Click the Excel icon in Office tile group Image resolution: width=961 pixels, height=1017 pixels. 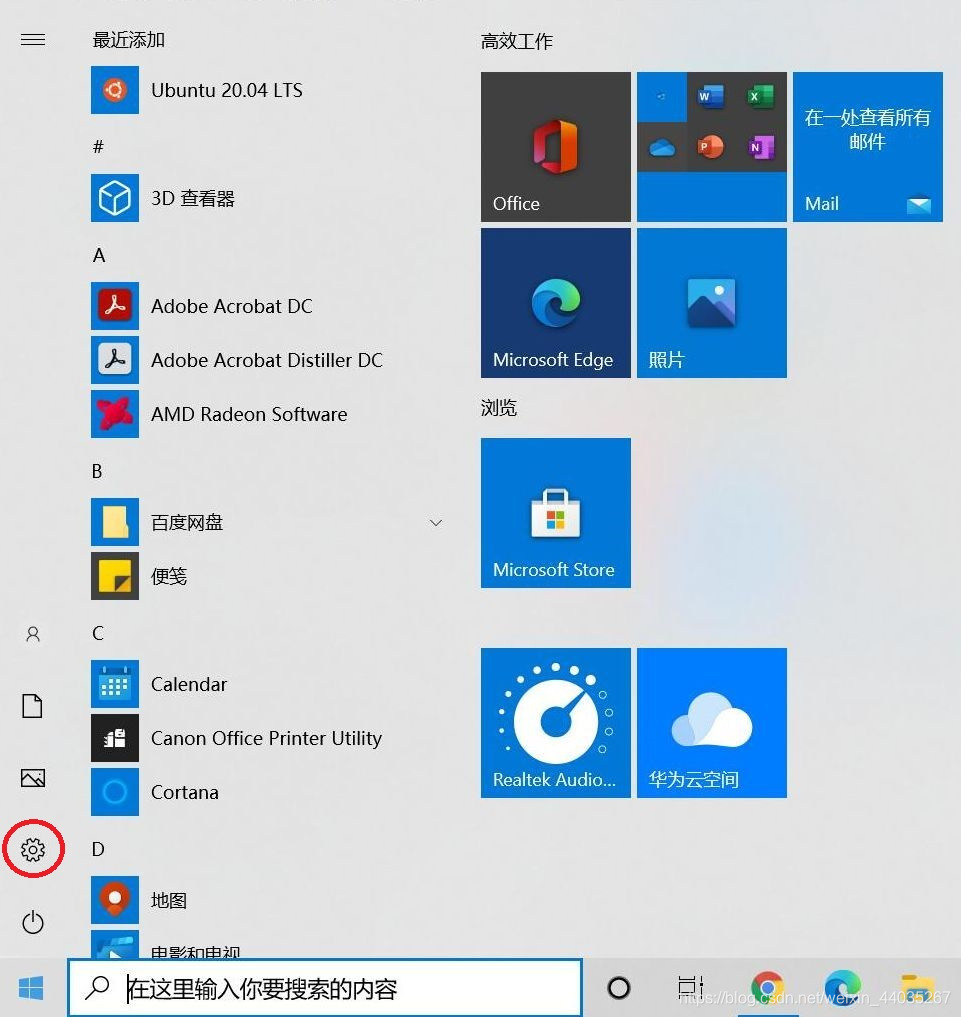tap(761, 97)
